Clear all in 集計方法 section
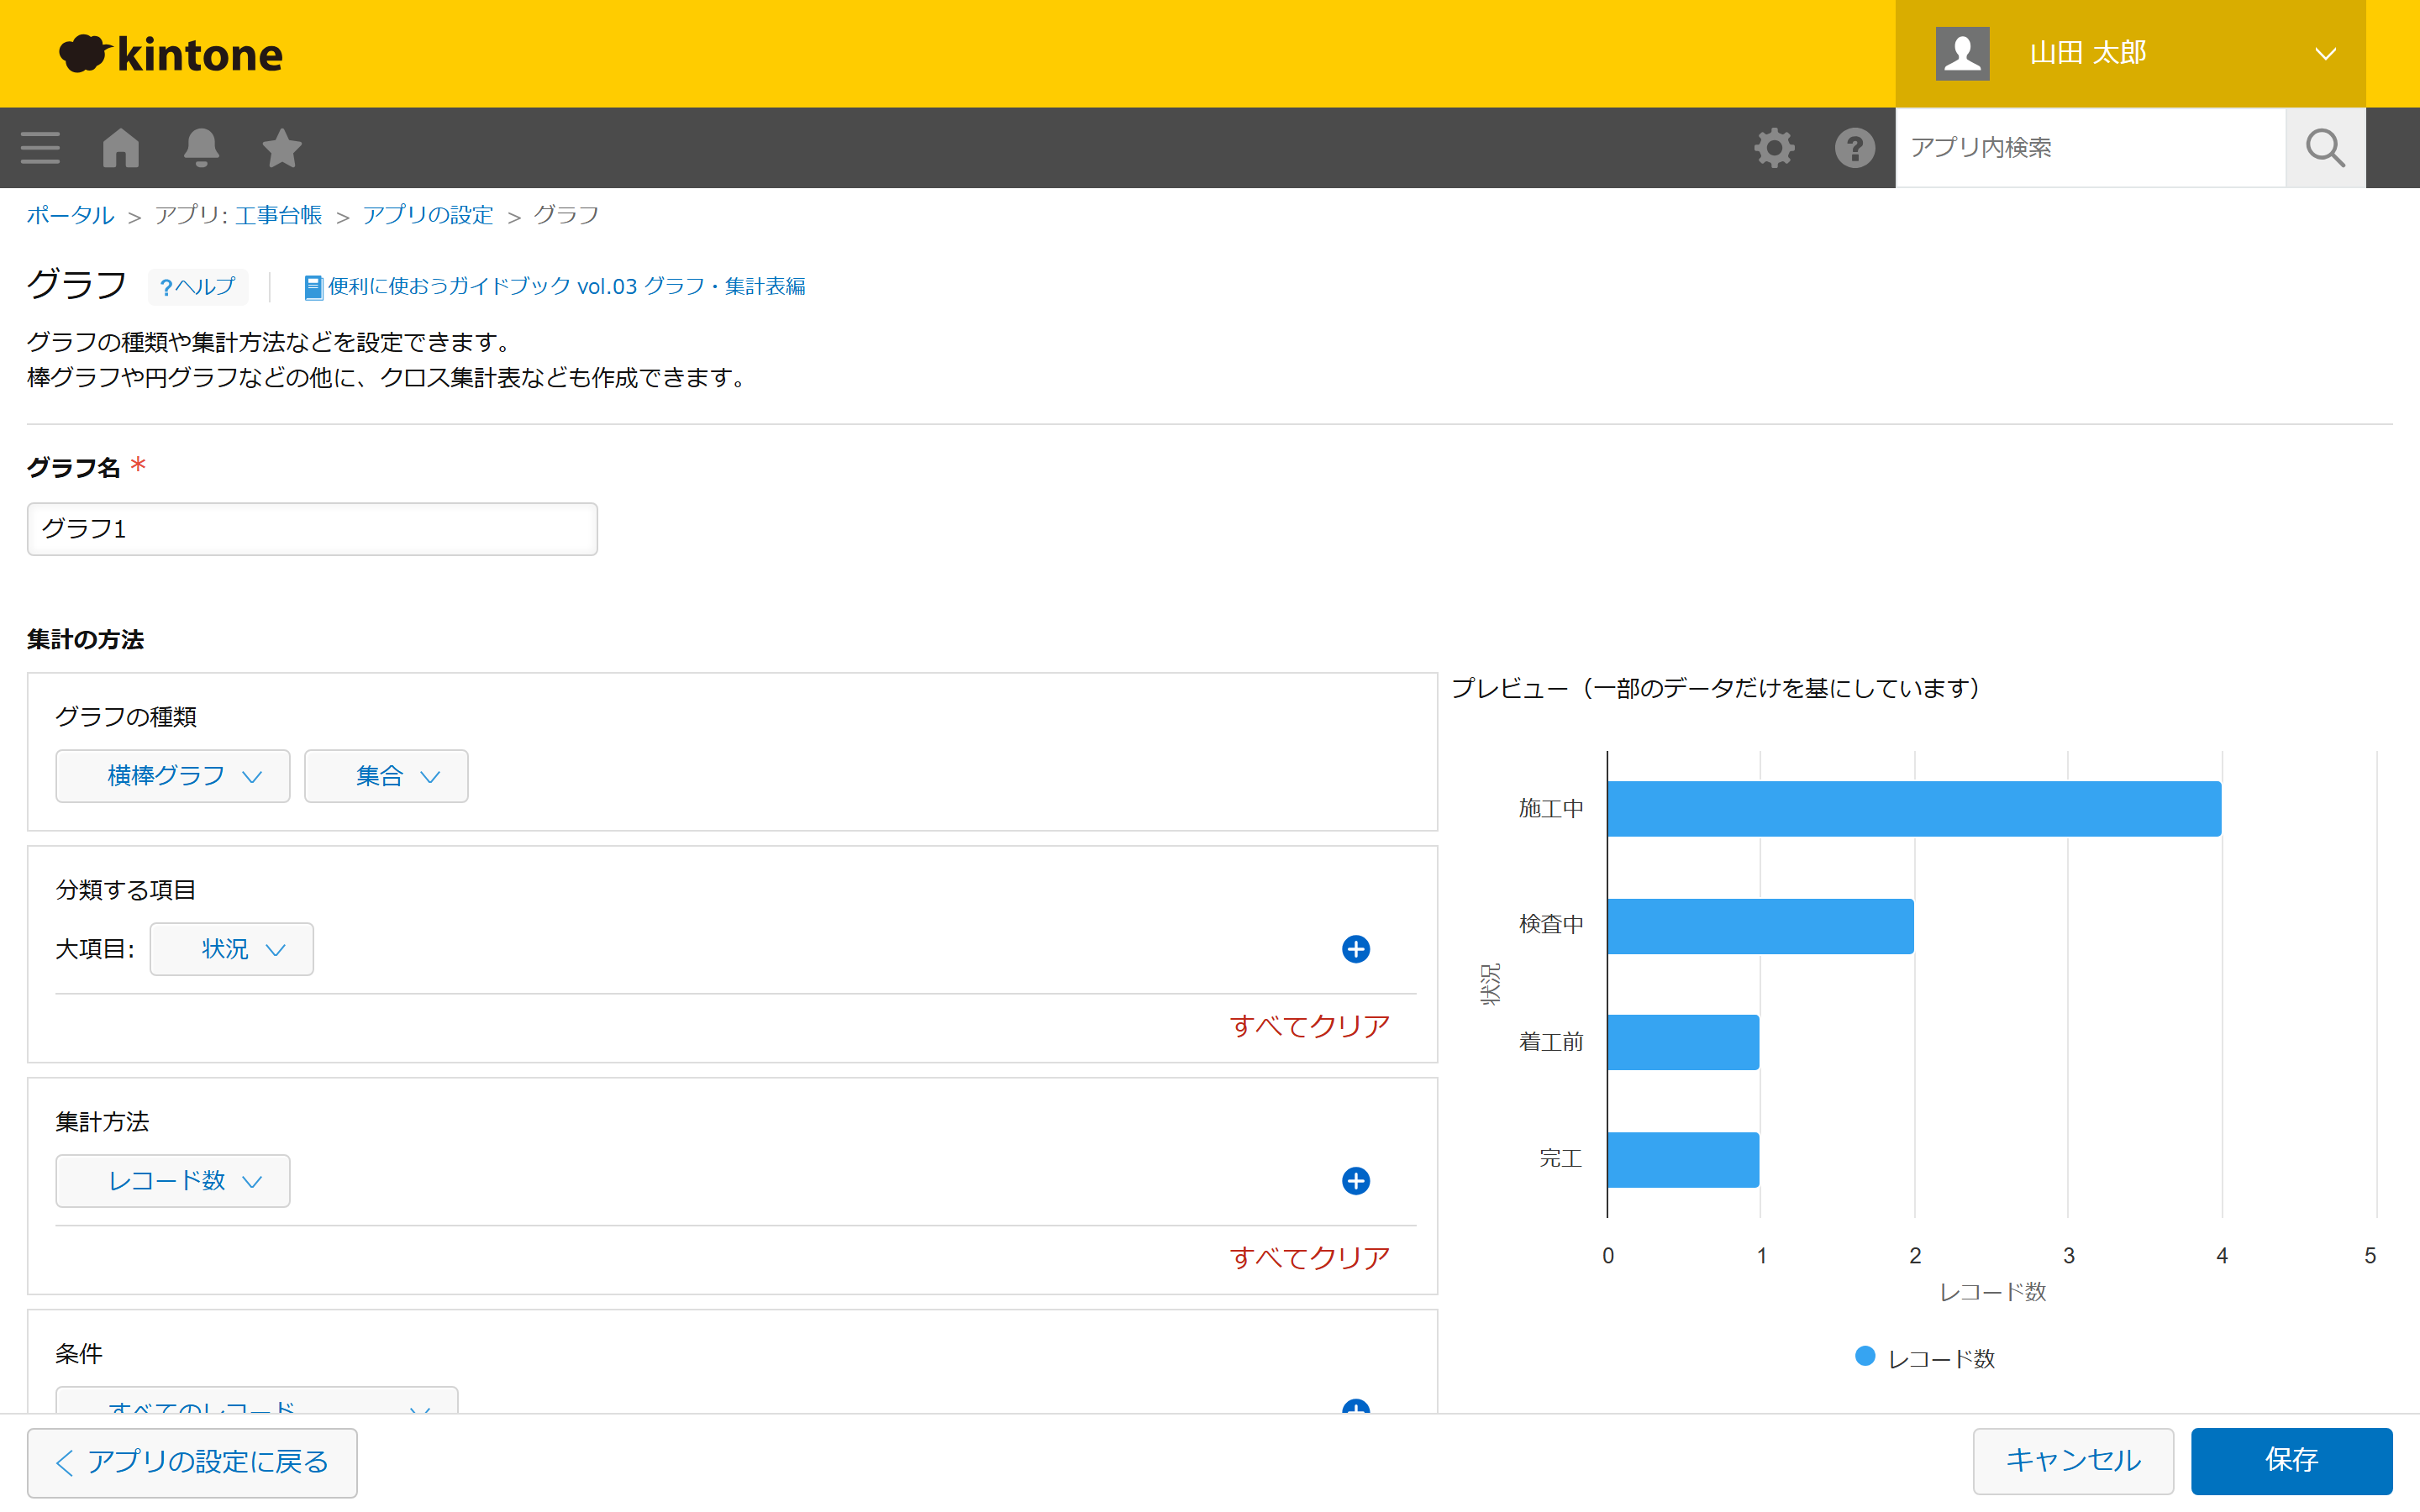This screenshot has height=1512, width=2420. click(1309, 1258)
